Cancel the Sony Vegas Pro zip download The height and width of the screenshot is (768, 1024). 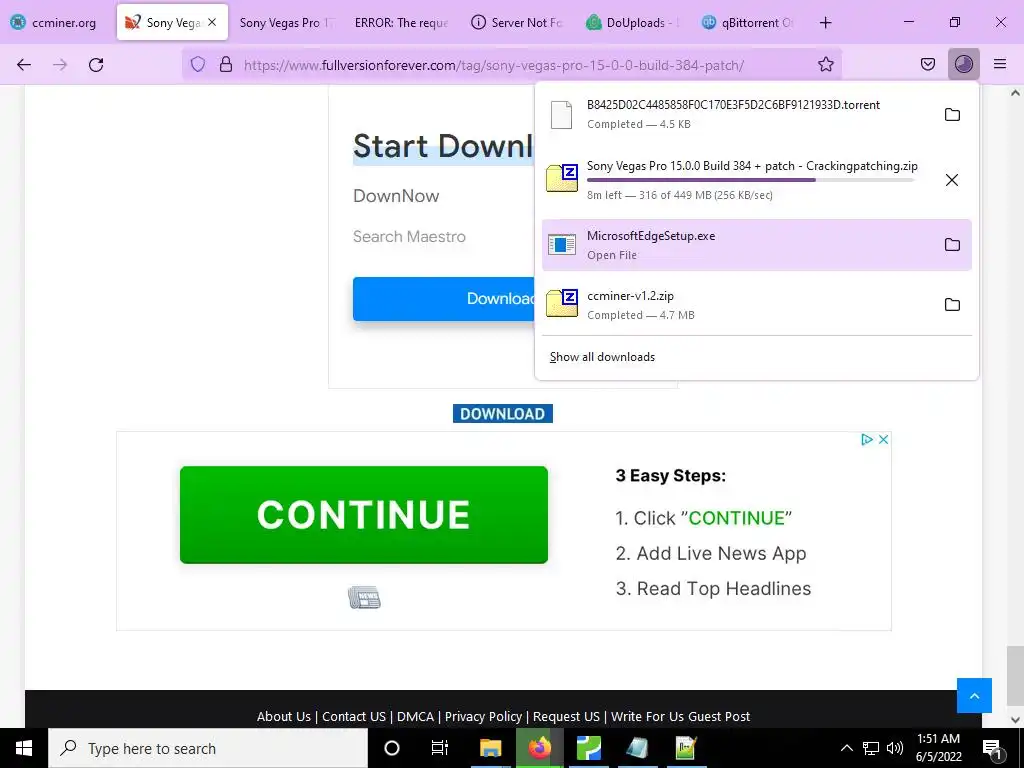click(952, 180)
